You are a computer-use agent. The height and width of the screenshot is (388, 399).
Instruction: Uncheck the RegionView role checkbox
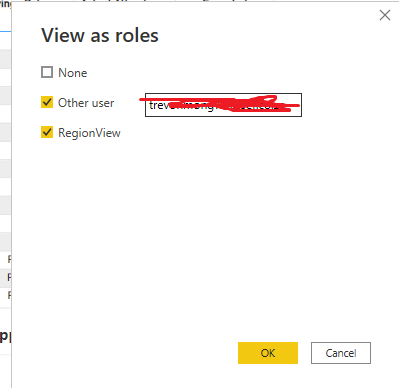pyautogui.click(x=47, y=132)
